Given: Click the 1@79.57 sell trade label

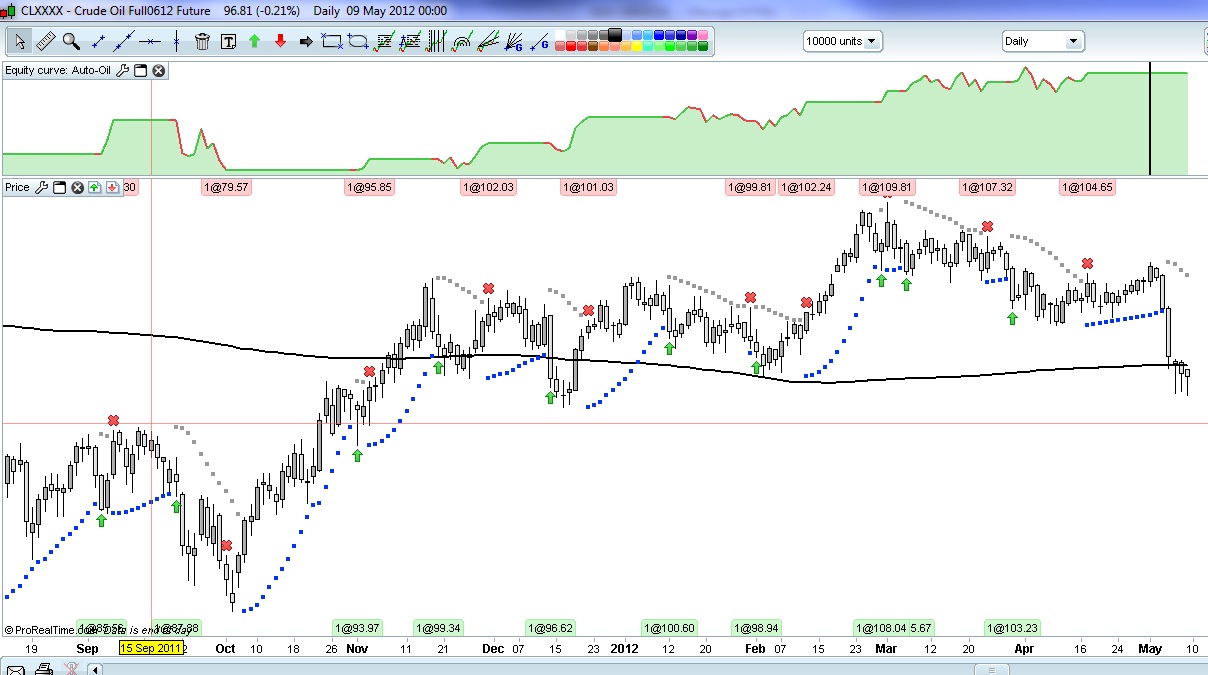Looking at the screenshot, I should tap(226, 187).
